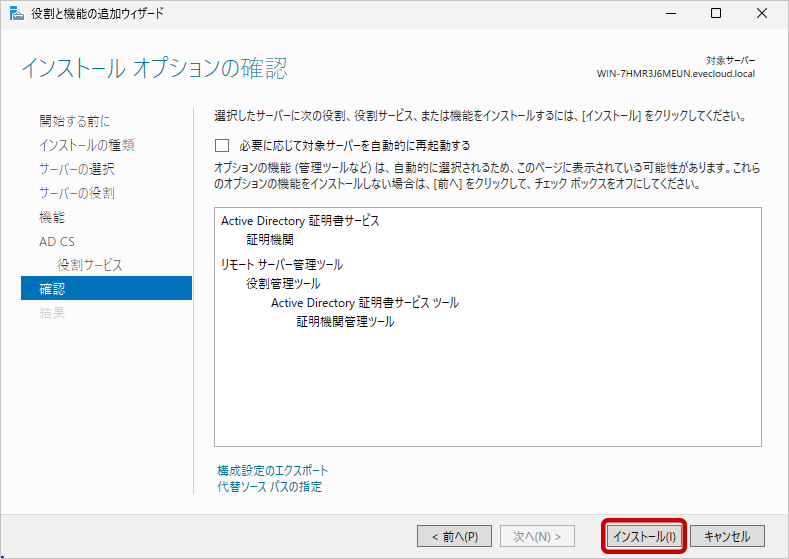
Task: Select Active Directory 証明書サービス in the list
Action: click(x=300, y=221)
